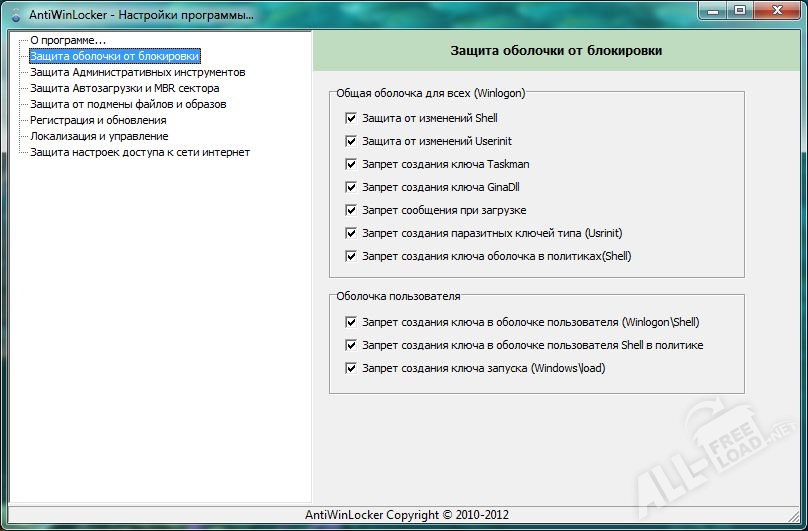
Task: Disable shell key in policies (Shell) checkbox
Action: click(351, 256)
